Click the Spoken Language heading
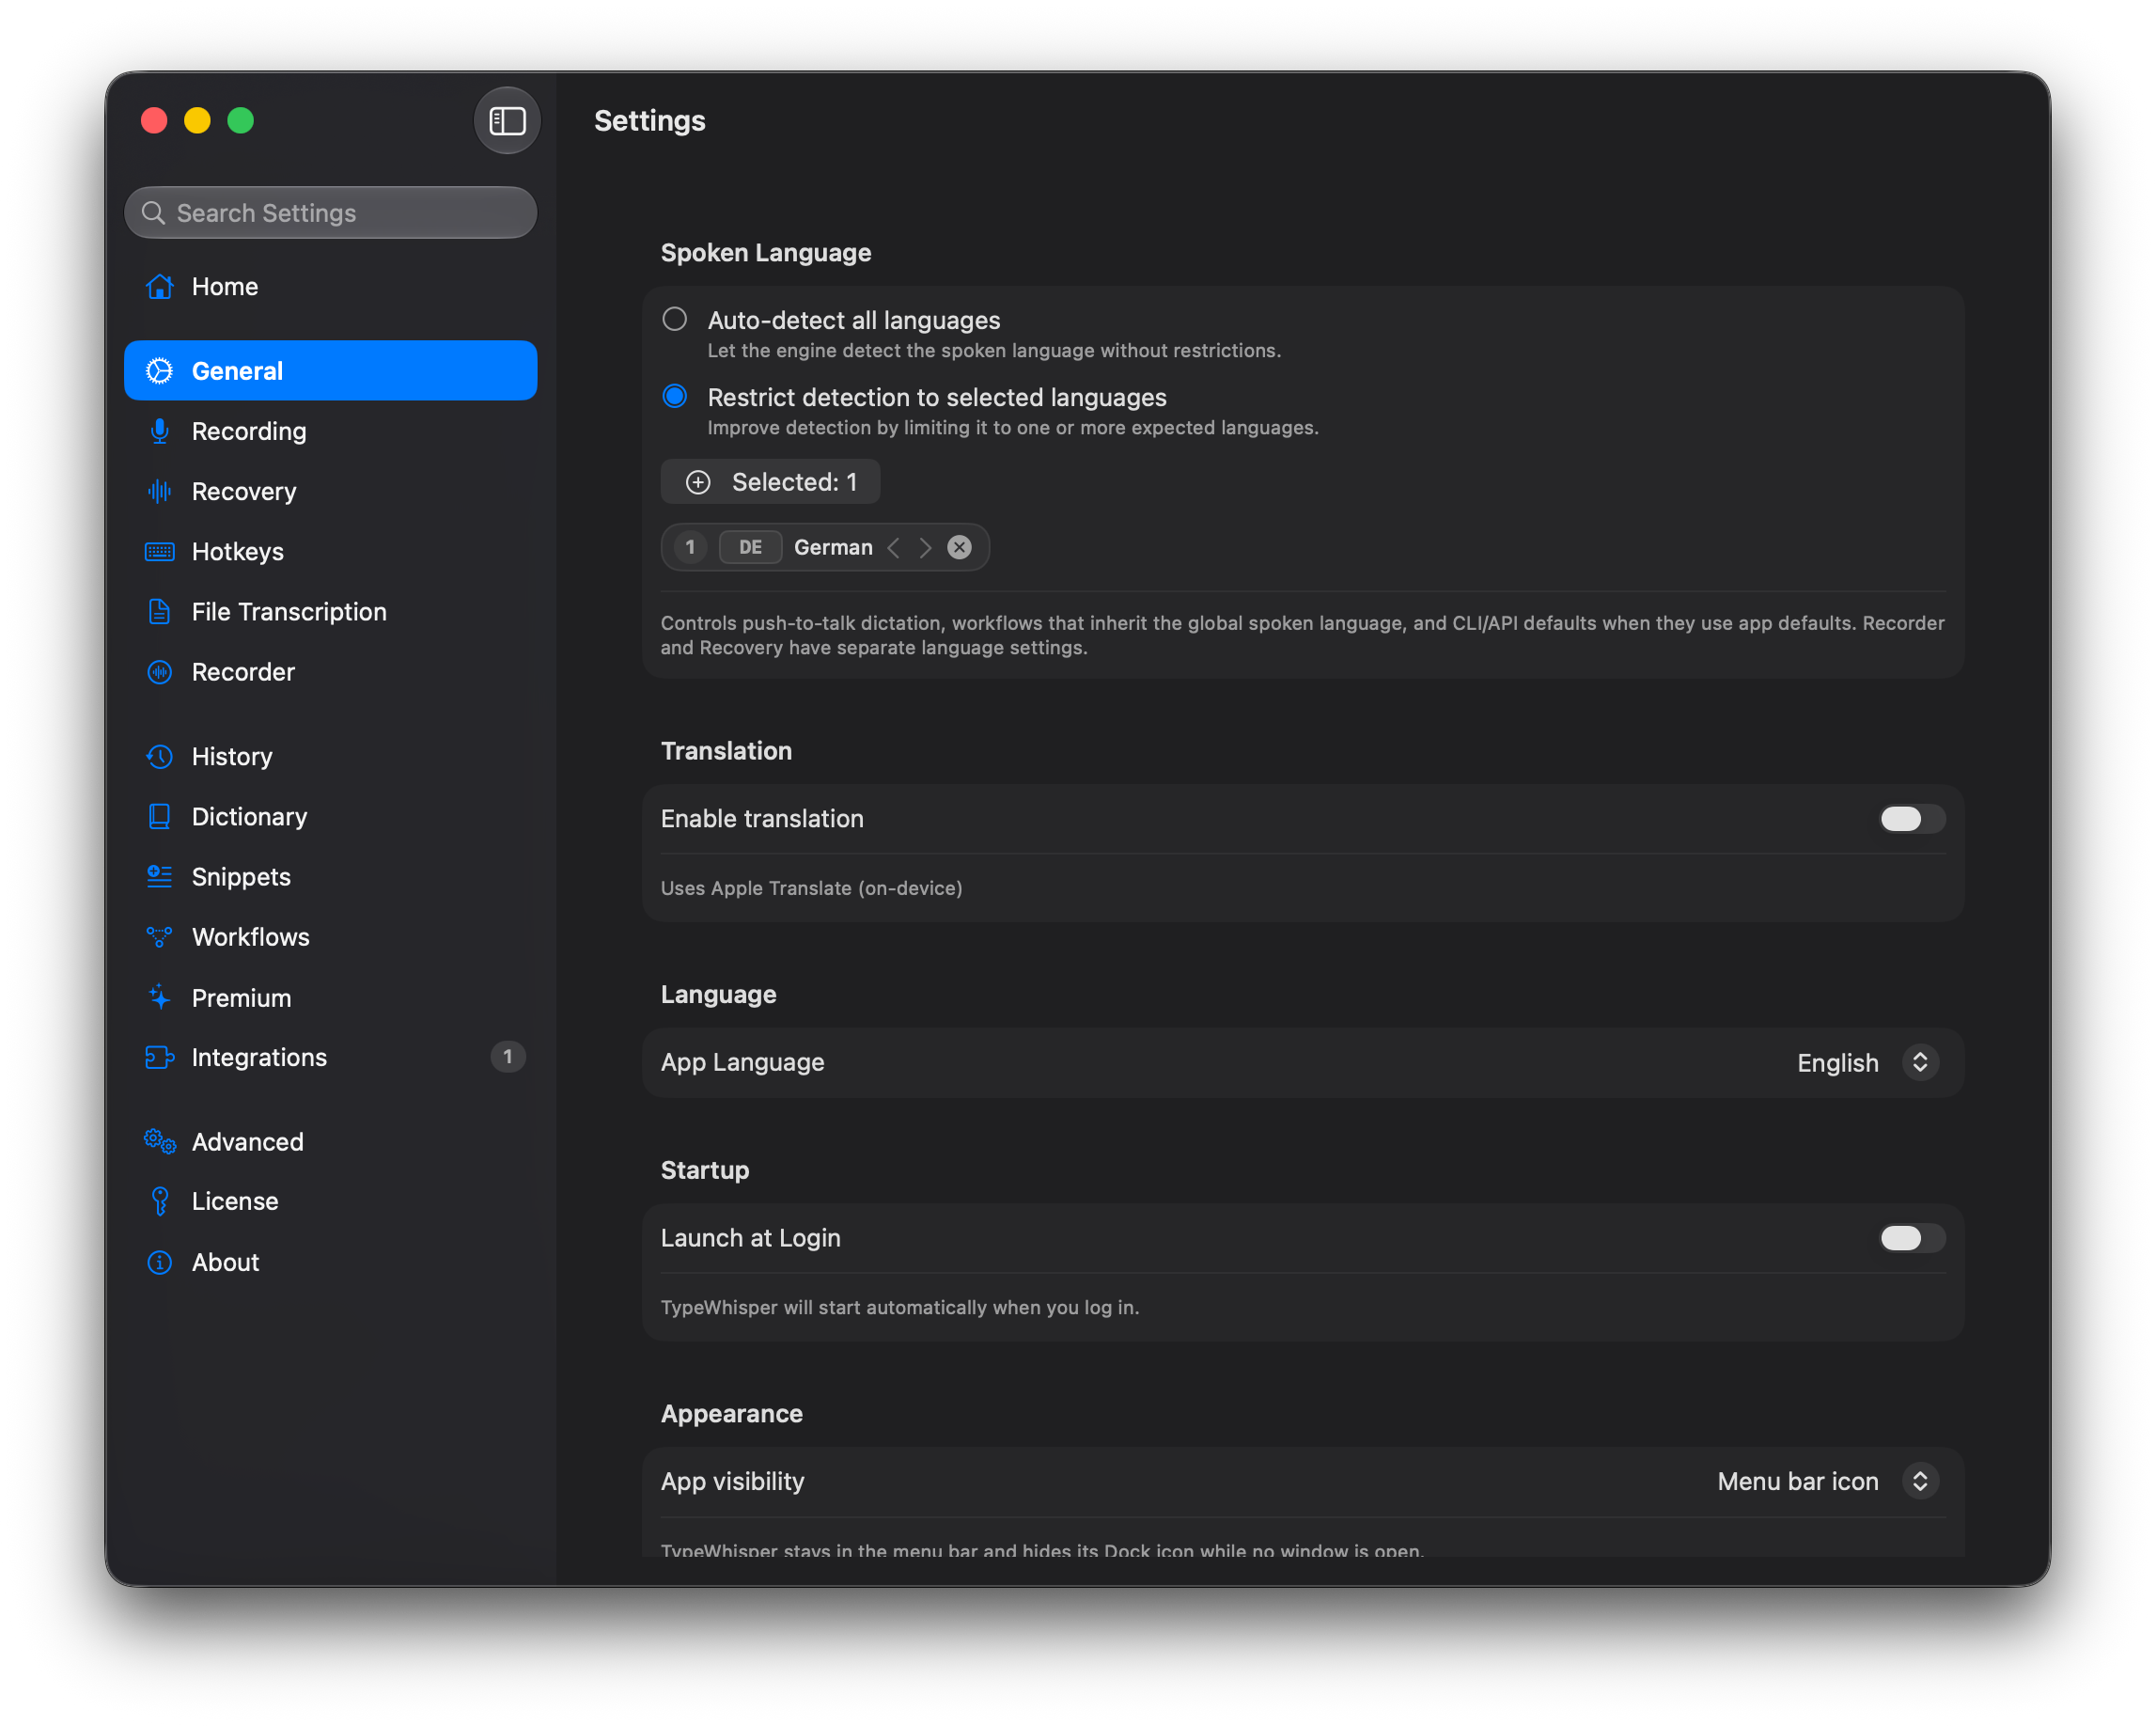 [766, 253]
